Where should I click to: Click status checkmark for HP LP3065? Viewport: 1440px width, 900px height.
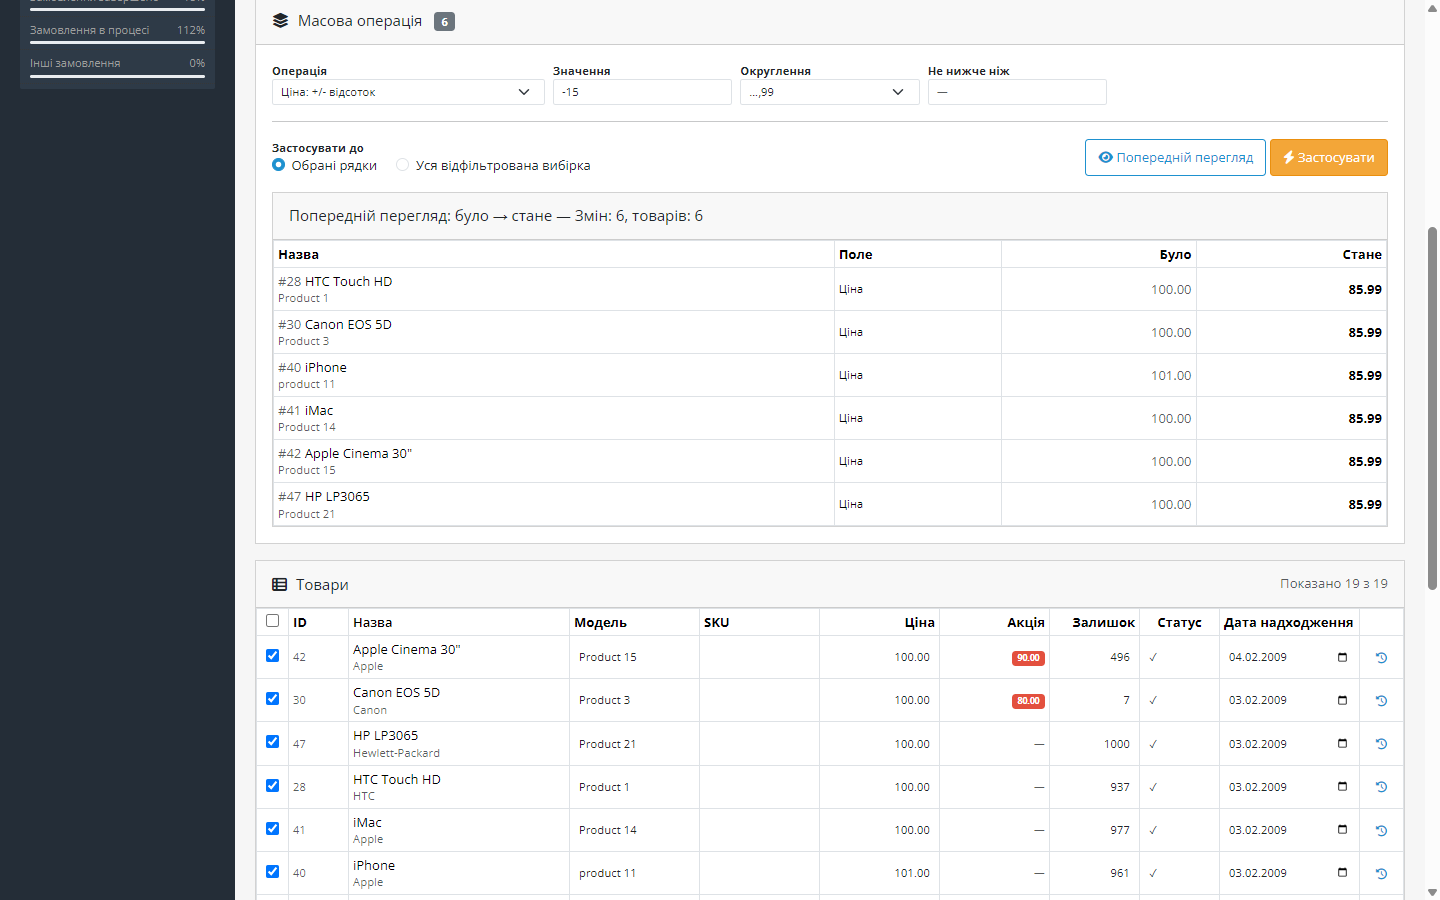point(1153,744)
